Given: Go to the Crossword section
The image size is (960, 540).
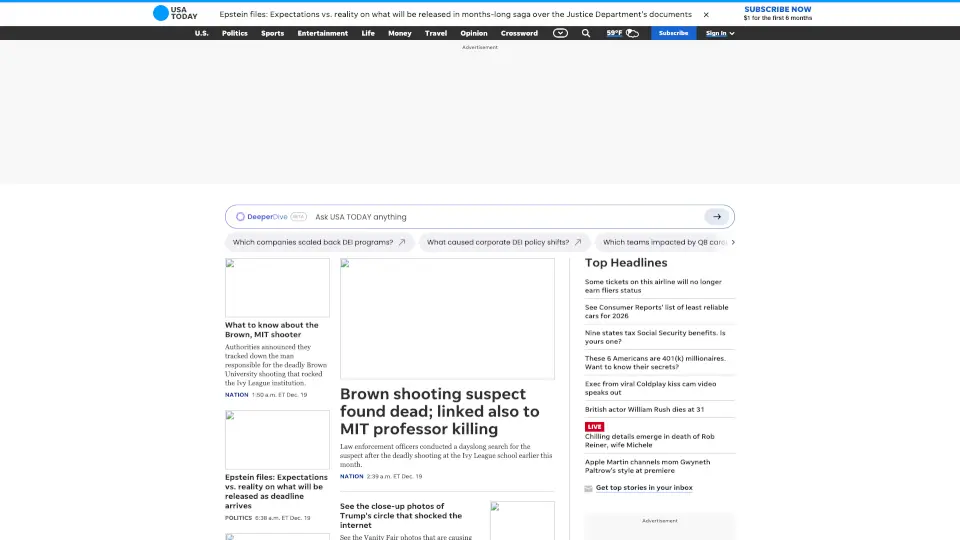Looking at the screenshot, I should pyautogui.click(x=519, y=33).
